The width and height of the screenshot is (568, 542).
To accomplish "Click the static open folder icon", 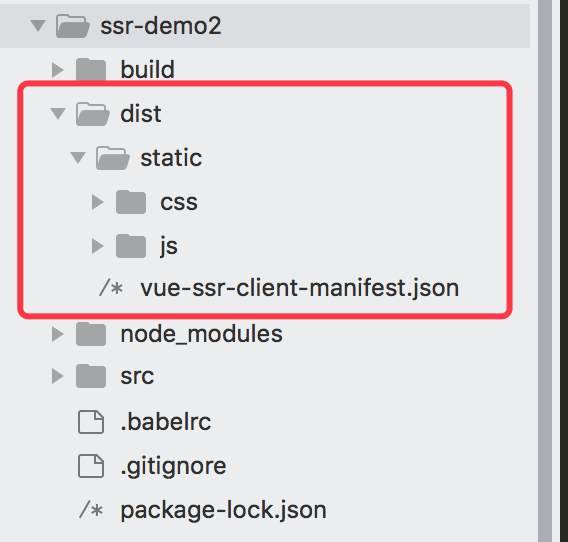I will 113,158.
